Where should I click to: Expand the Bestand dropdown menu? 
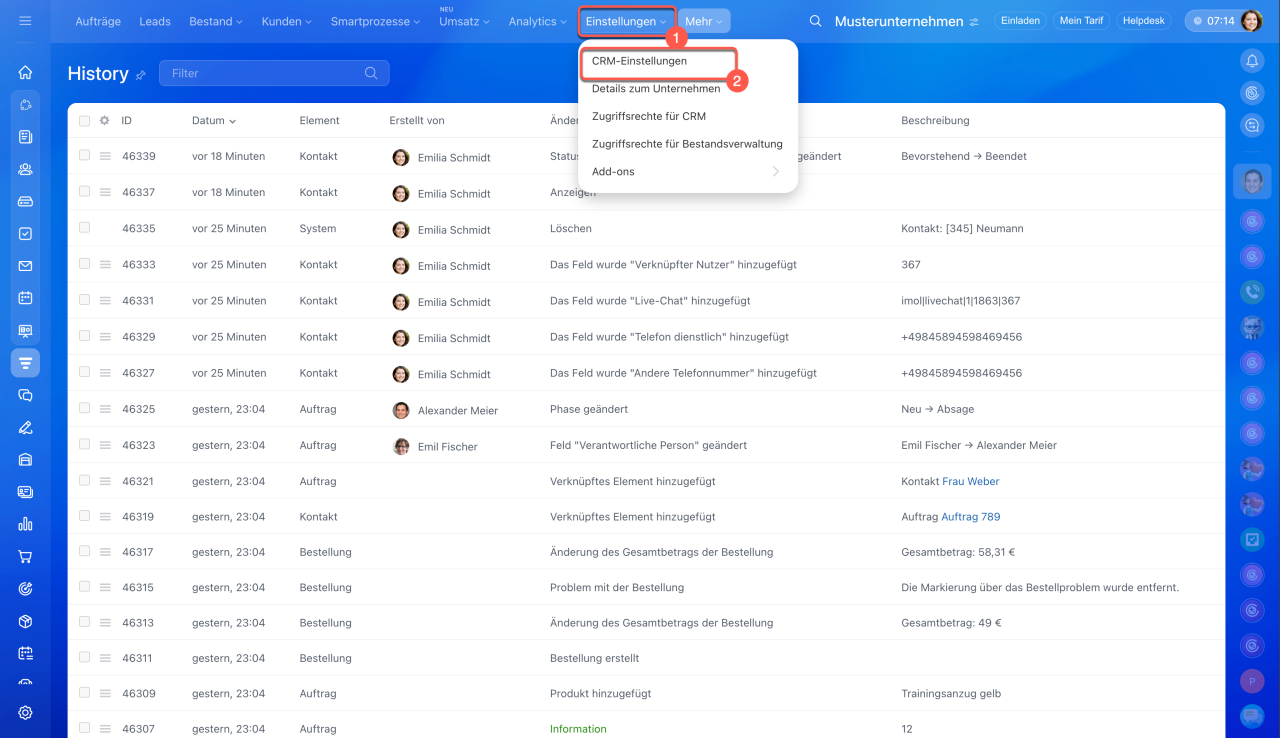[216, 21]
